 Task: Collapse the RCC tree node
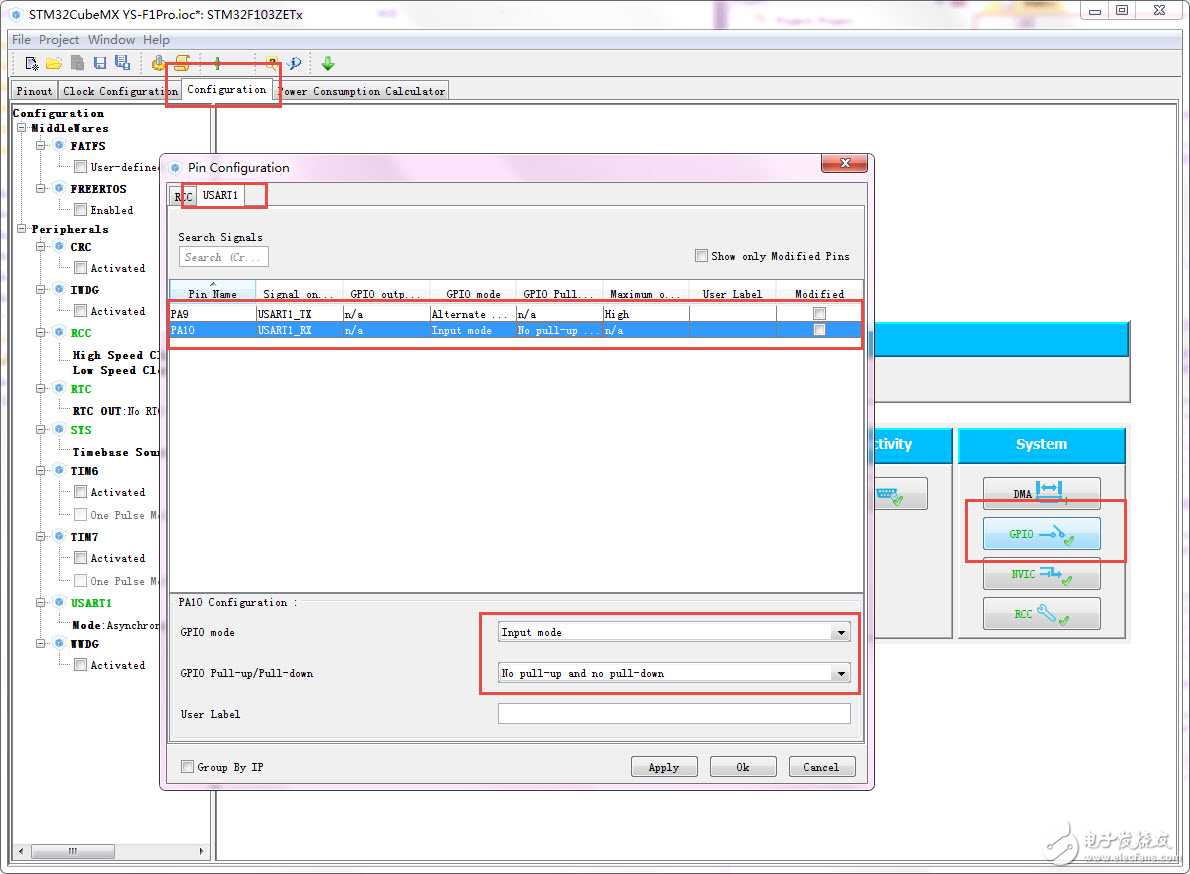click(41, 332)
